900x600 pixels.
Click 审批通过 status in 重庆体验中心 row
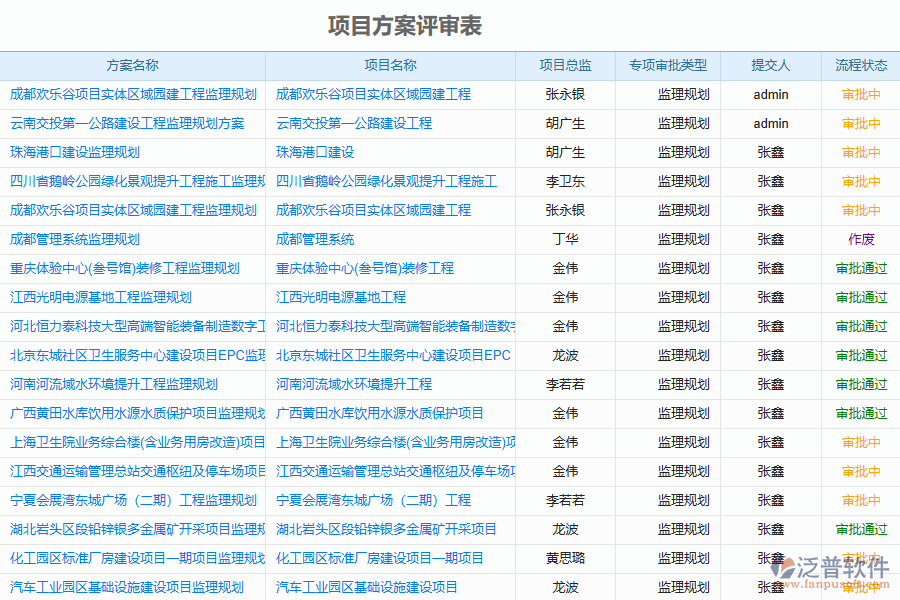pos(861,268)
